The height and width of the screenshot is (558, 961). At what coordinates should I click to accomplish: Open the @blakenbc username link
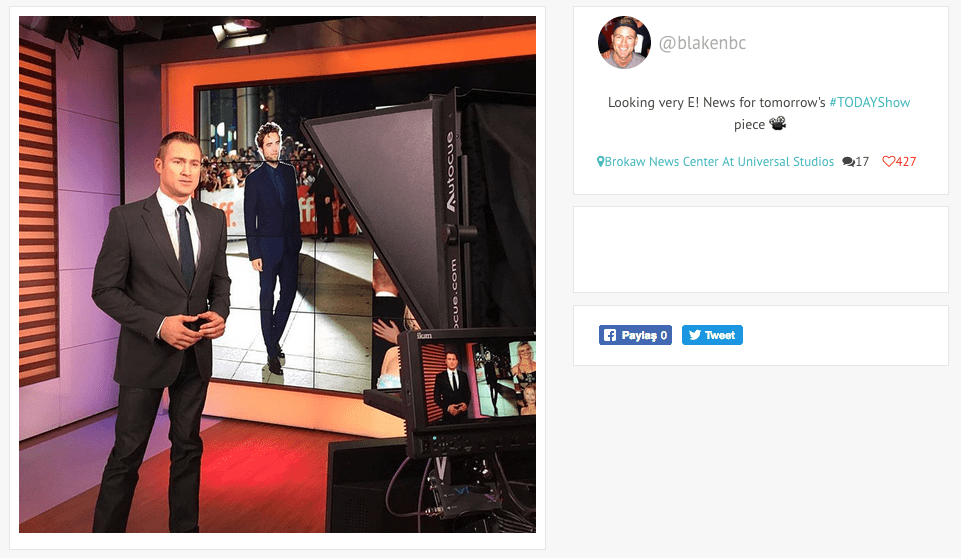click(x=702, y=43)
